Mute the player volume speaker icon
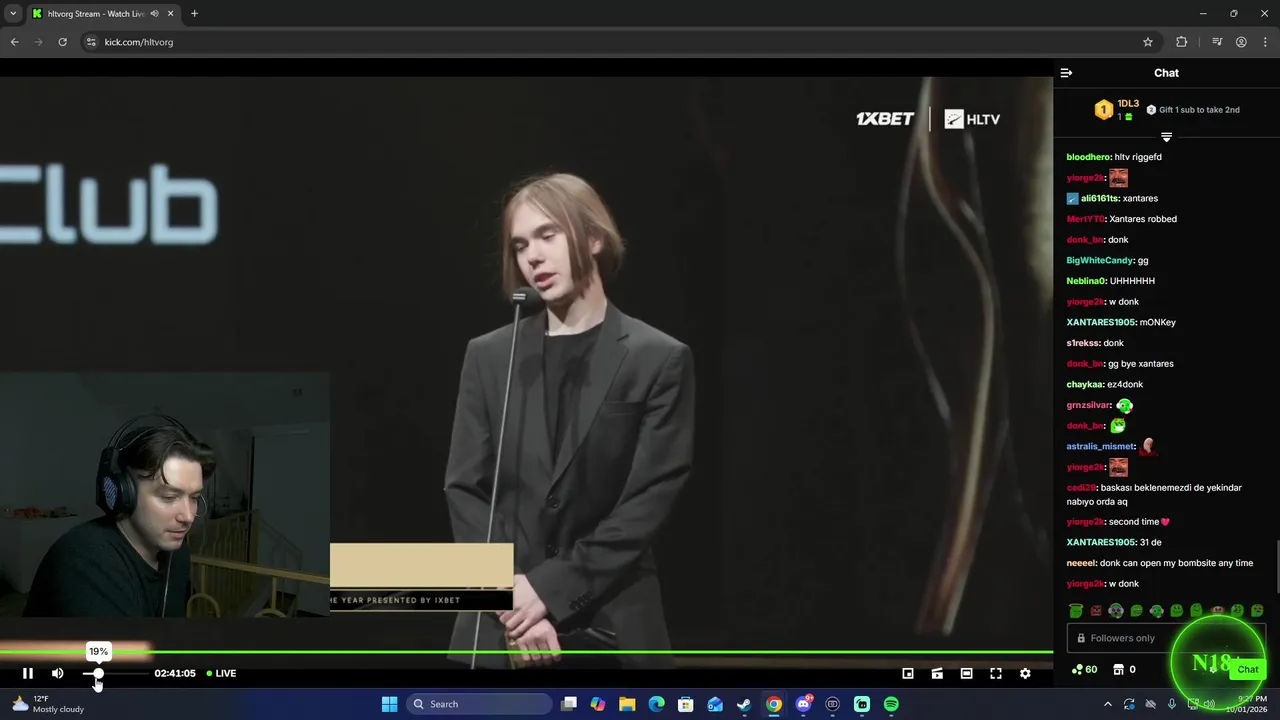 [58, 673]
